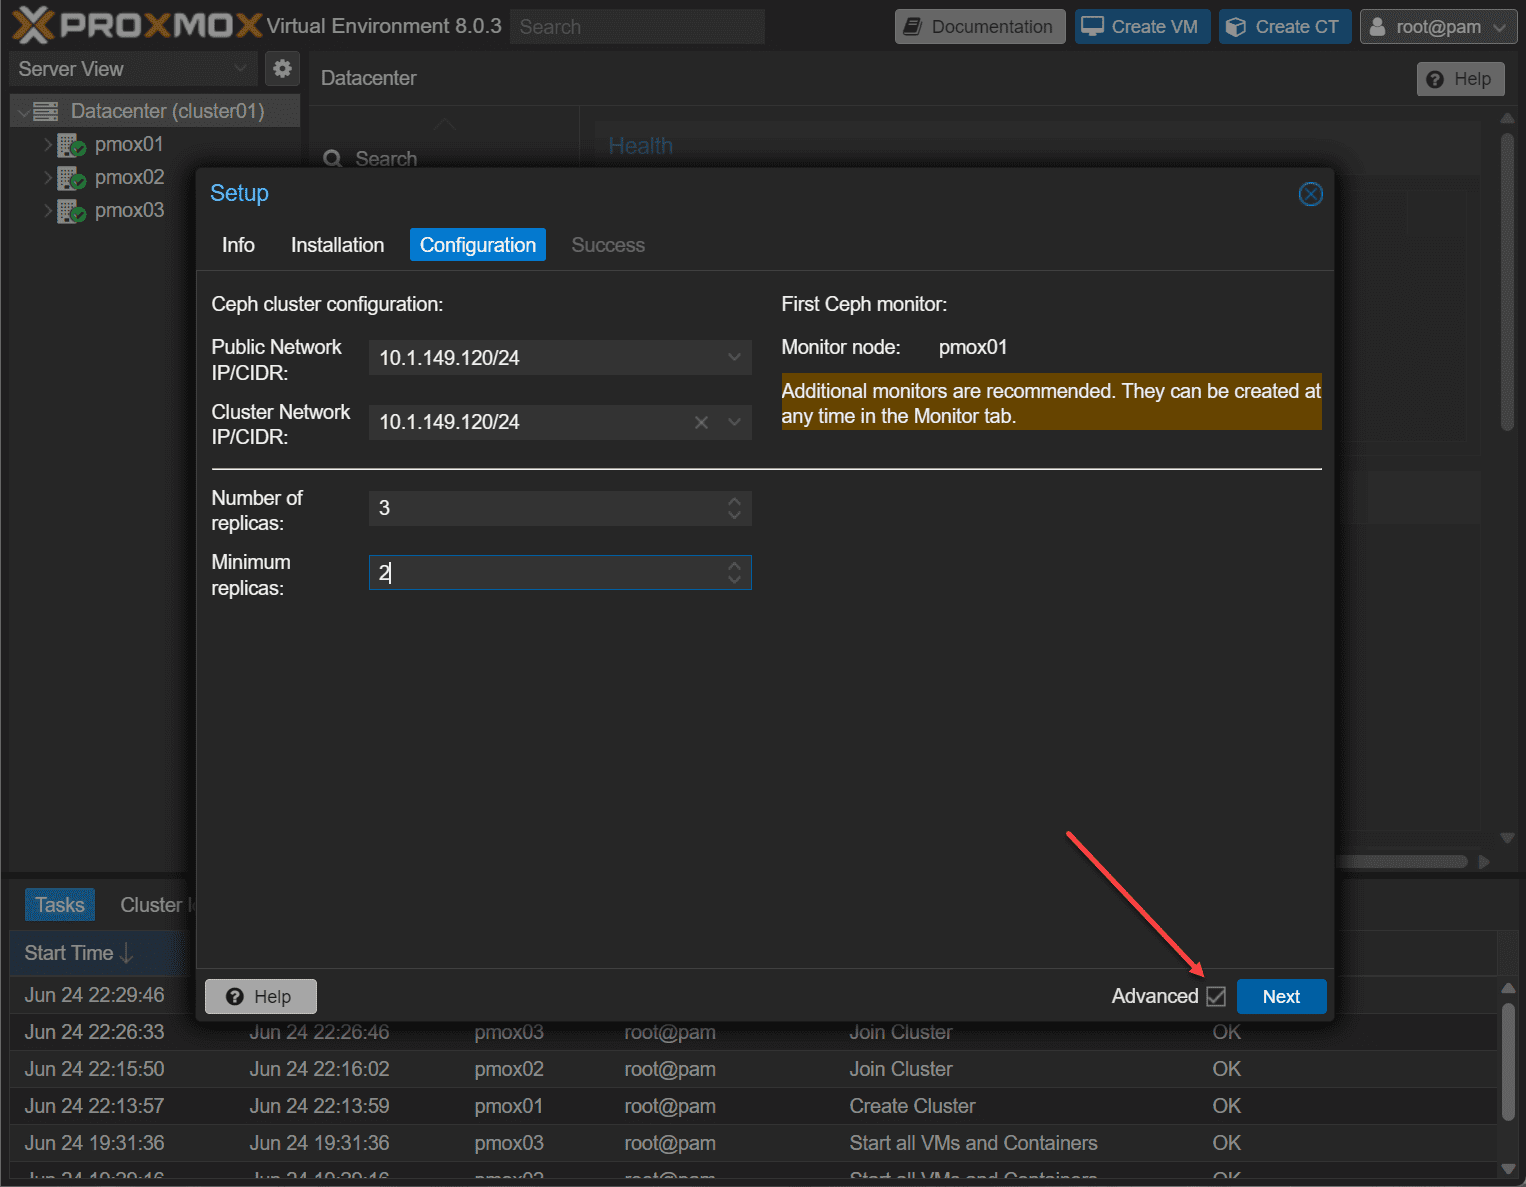
Task: Click the Create VM button
Action: pos(1142,27)
